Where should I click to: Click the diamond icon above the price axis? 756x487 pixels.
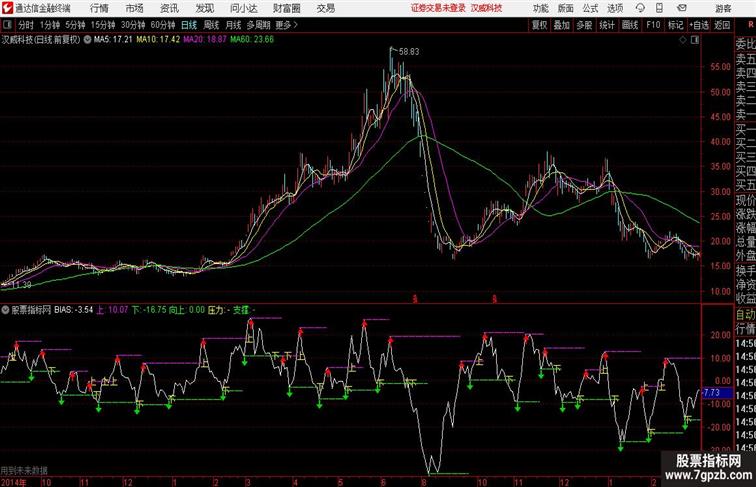click(683, 40)
